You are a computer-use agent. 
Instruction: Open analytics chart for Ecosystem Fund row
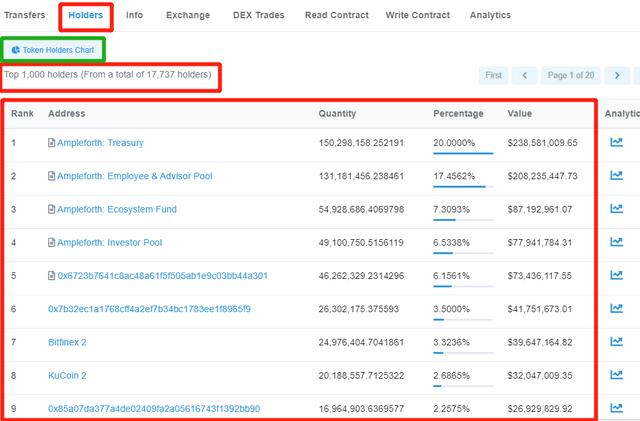(x=616, y=209)
